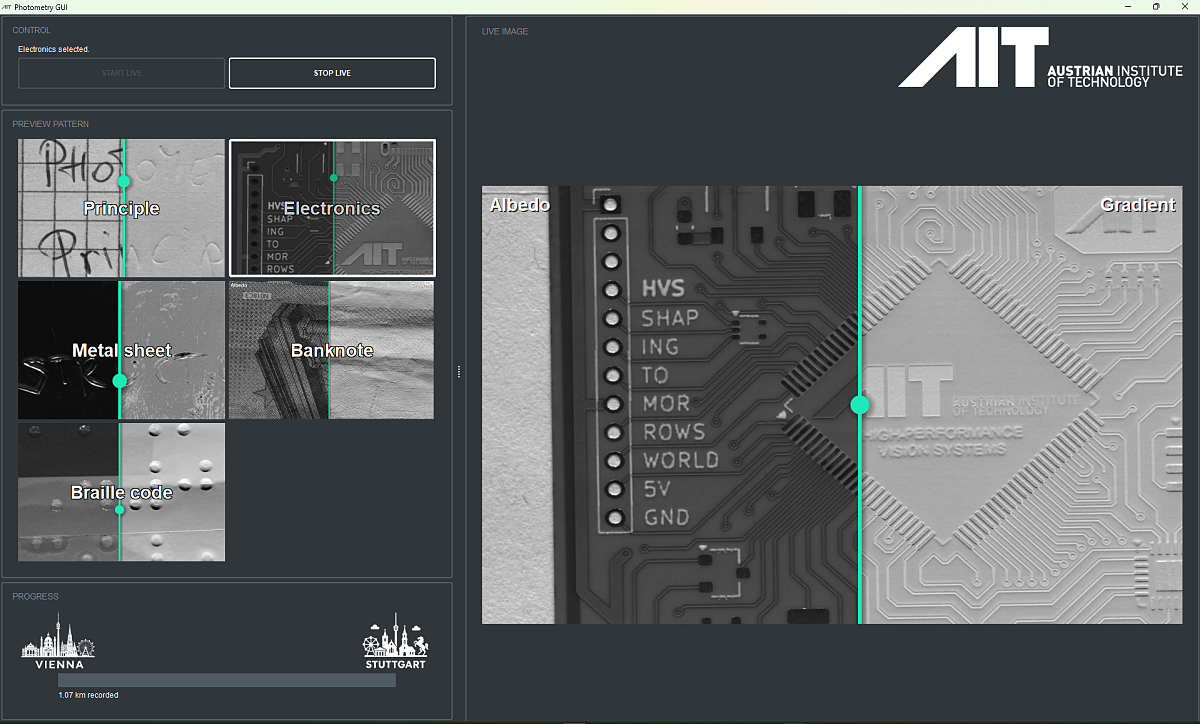Viewport: 1200px width, 724px height.
Task: Select the Electronics preview pattern
Action: 332,208
